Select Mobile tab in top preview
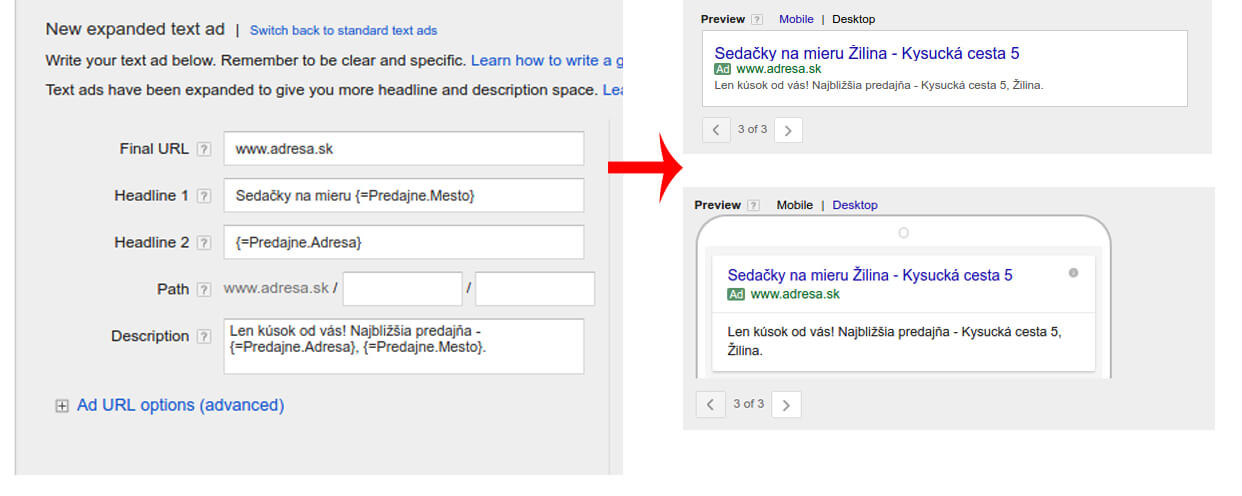Image resolution: width=1242 pixels, height=496 pixels. [x=796, y=19]
